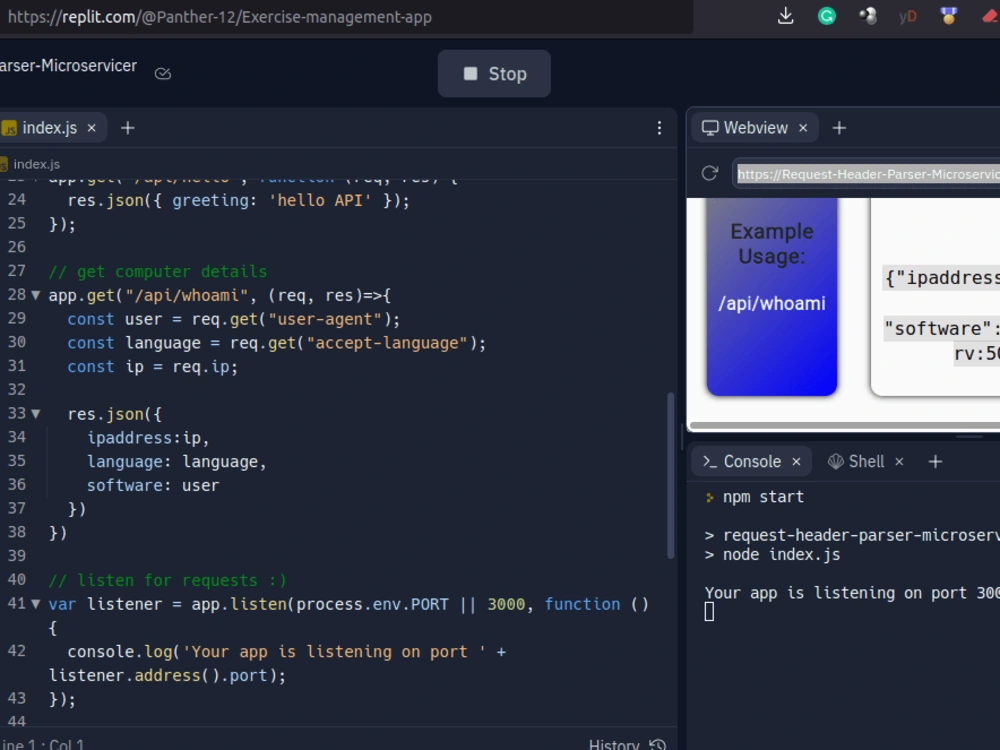This screenshot has width=1000, height=750.
Task: Click the 'get computer details' comment
Action: point(158,272)
